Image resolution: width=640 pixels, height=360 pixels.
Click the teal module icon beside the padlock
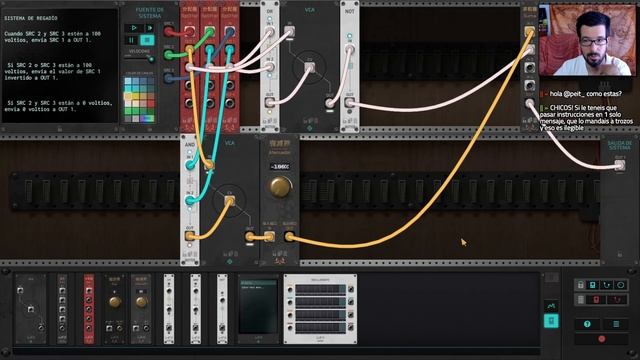[593, 285]
